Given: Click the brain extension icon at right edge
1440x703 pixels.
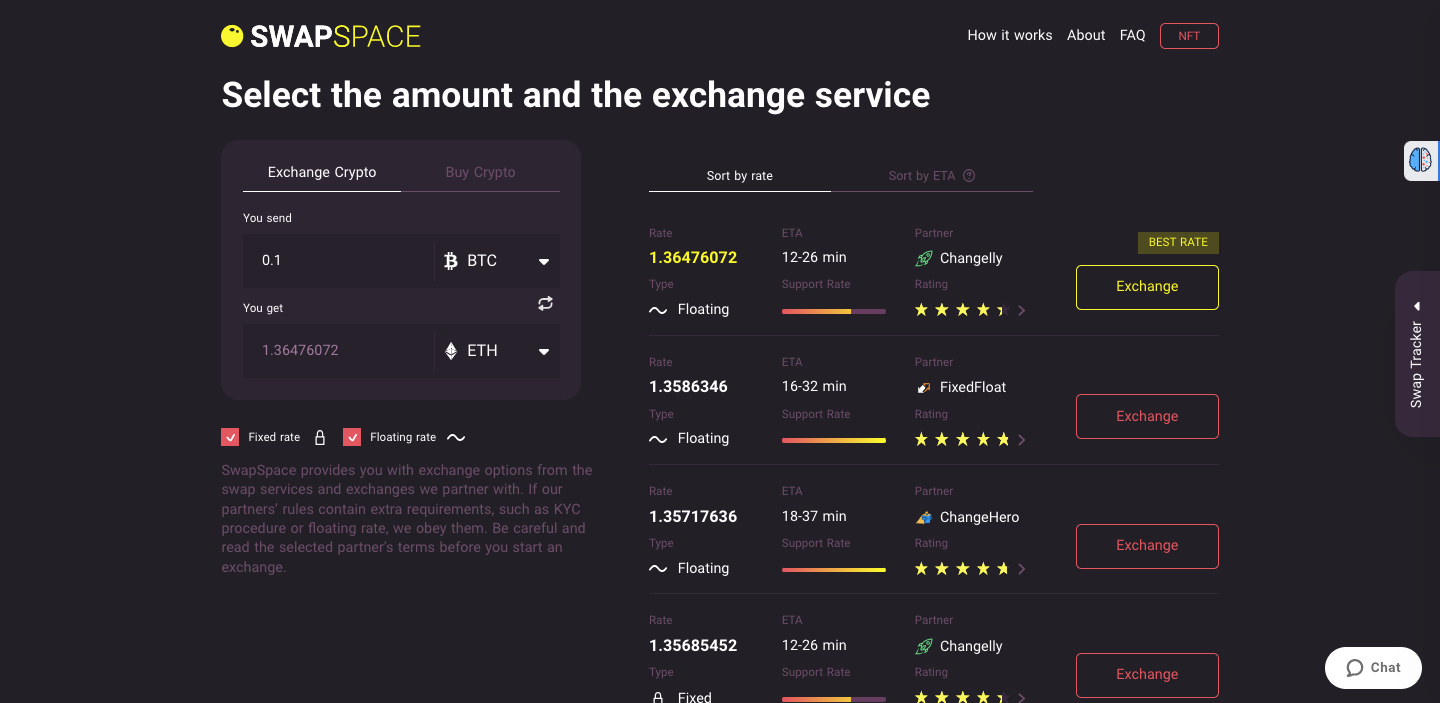Looking at the screenshot, I should pos(1420,159).
